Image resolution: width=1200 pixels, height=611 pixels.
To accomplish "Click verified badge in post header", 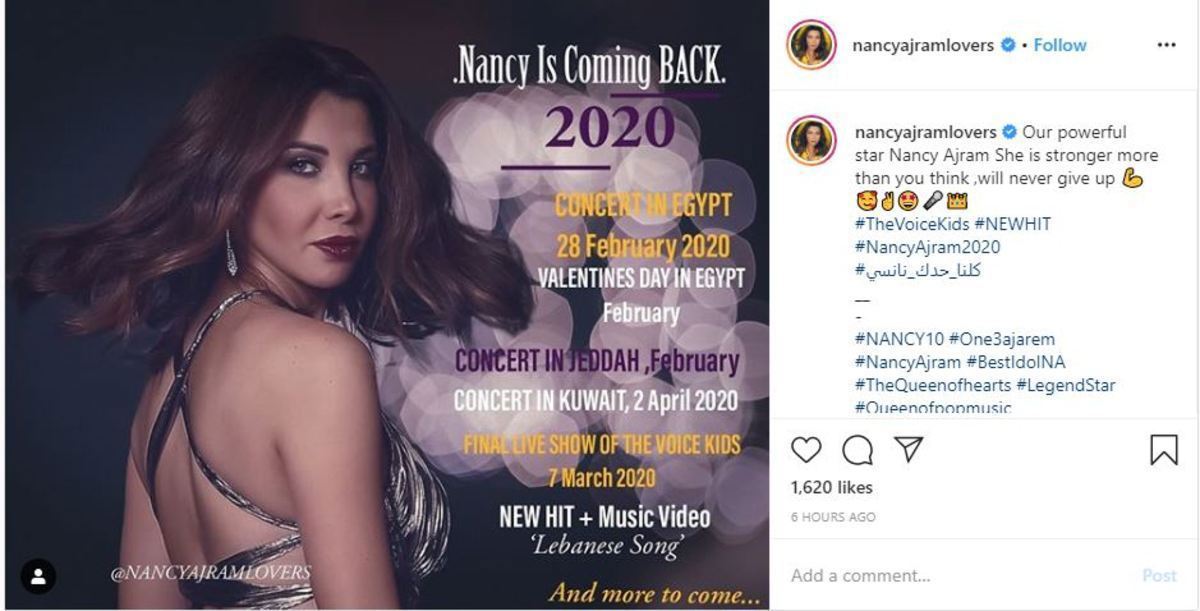I will (1009, 45).
